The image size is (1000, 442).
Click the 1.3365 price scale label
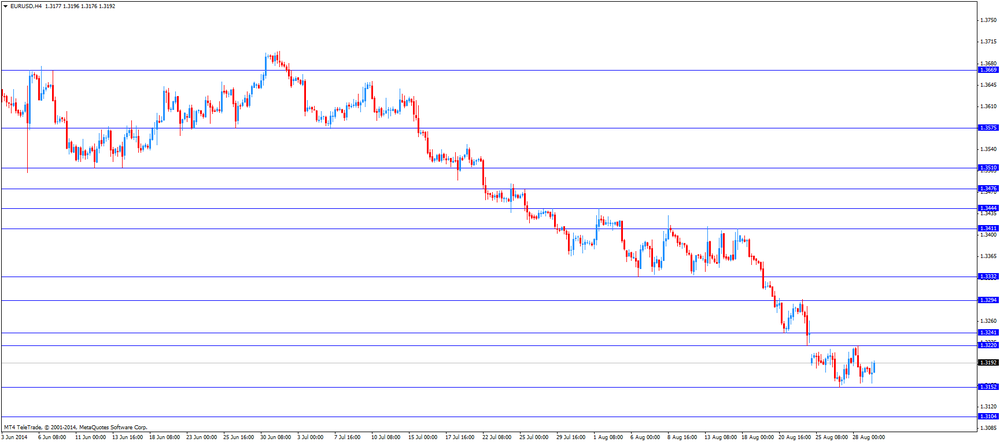[x=988, y=256]
